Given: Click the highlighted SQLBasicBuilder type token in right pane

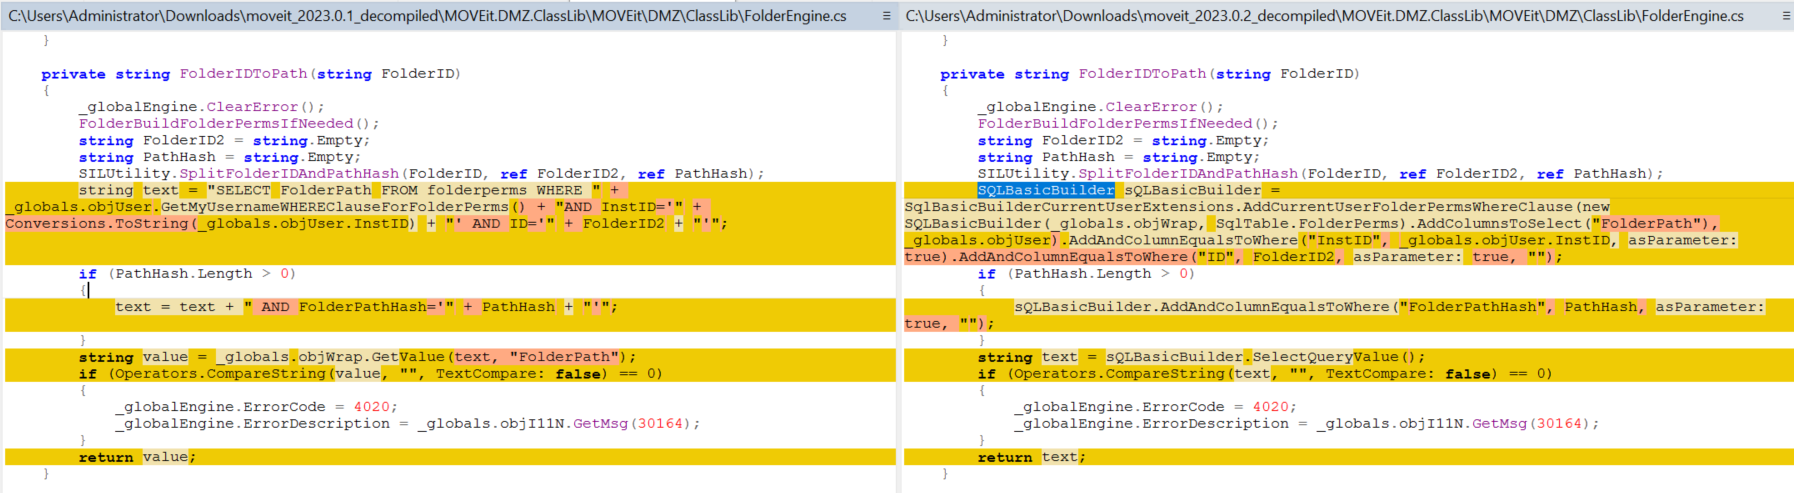Looking at the screenshot, I should tap(1046, 190).
